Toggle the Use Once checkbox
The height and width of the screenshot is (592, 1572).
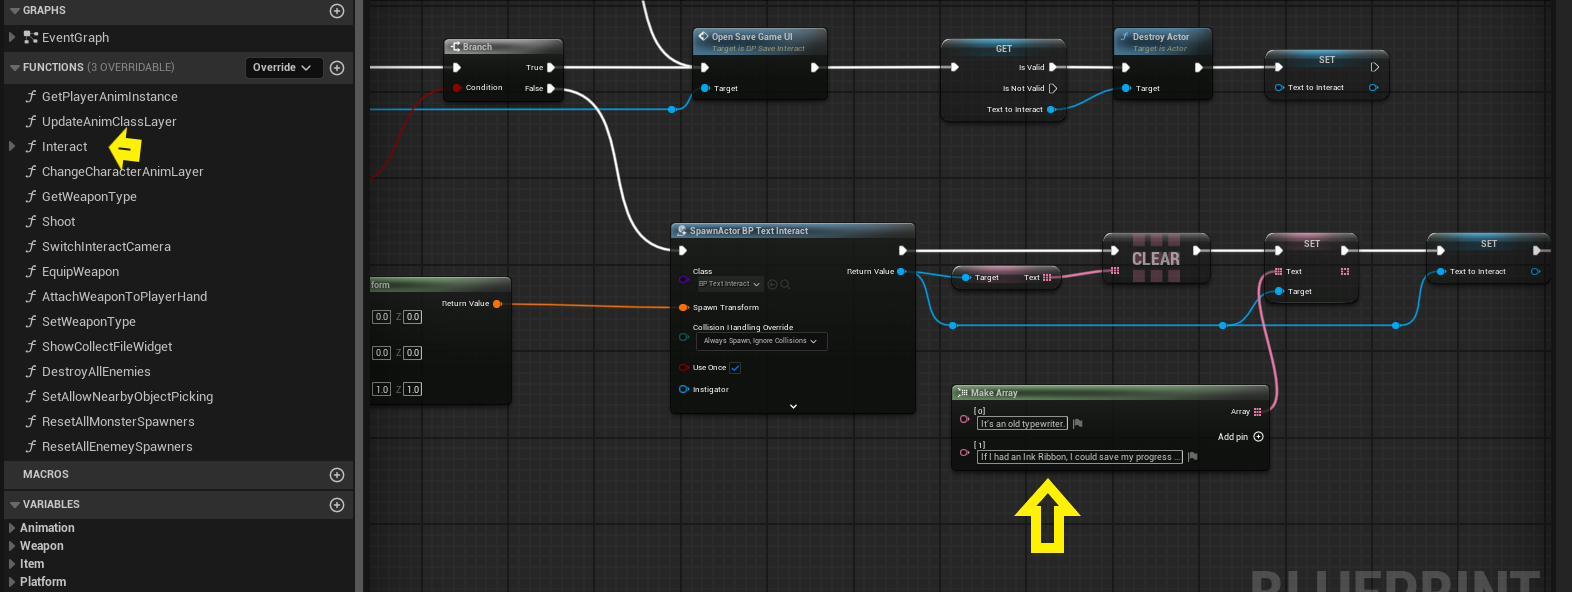point(735,368)
